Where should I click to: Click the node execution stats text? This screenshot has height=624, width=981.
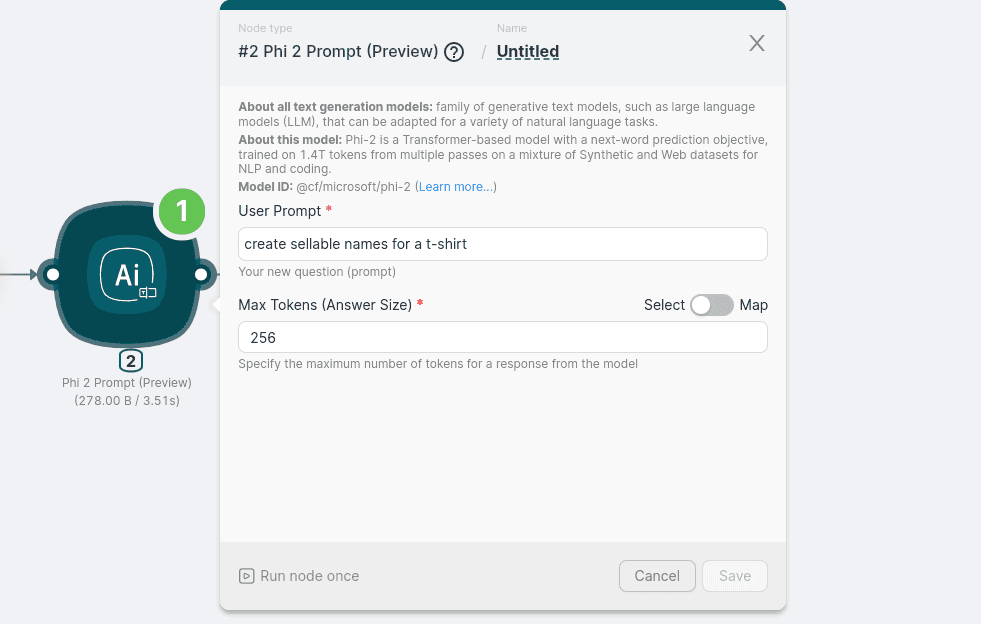coord(127,401)
